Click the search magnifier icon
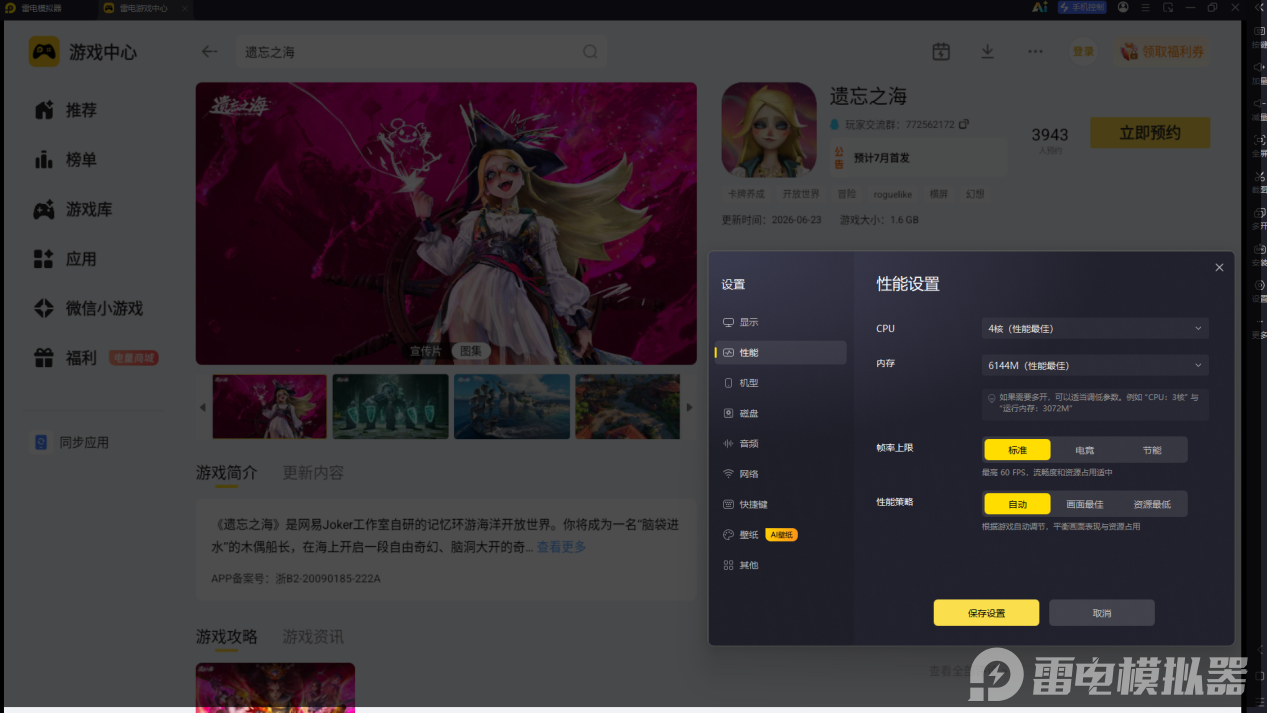The image size is (1267, 713). click(x=590, y=52)
